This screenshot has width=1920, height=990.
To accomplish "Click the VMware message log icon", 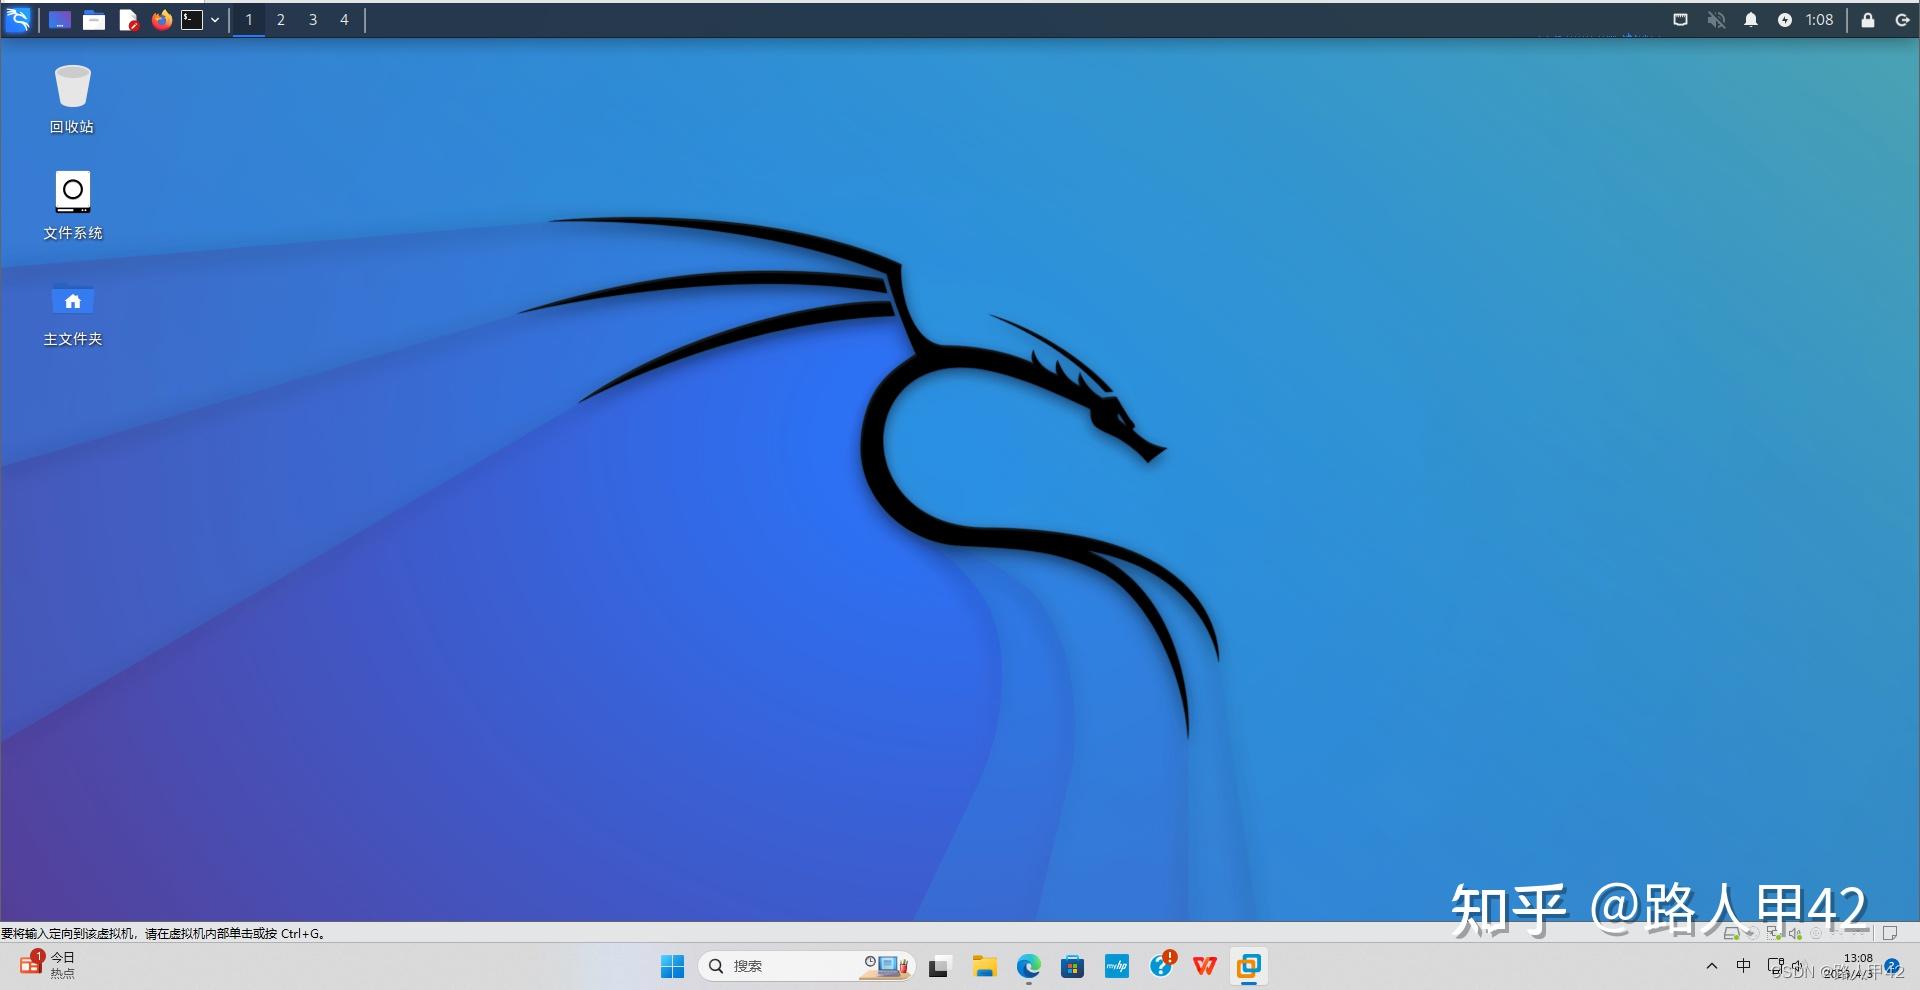I will pyautogui.click(x=1890, y=933).
